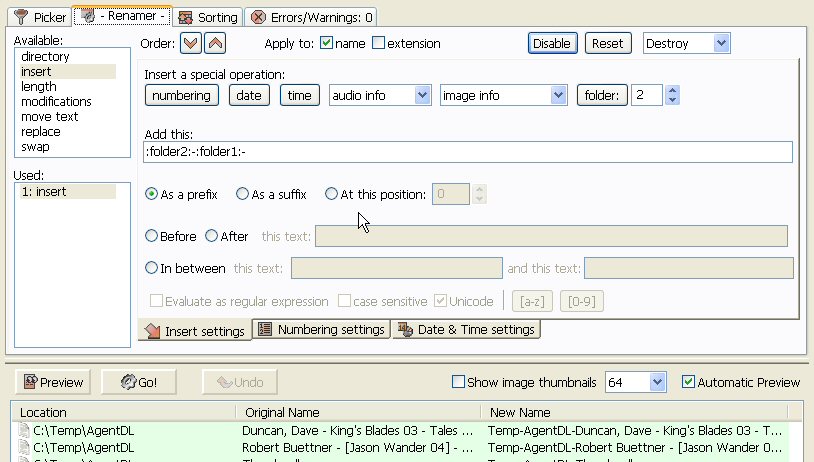
Task: Select swap in Available list
Action: 67,146
